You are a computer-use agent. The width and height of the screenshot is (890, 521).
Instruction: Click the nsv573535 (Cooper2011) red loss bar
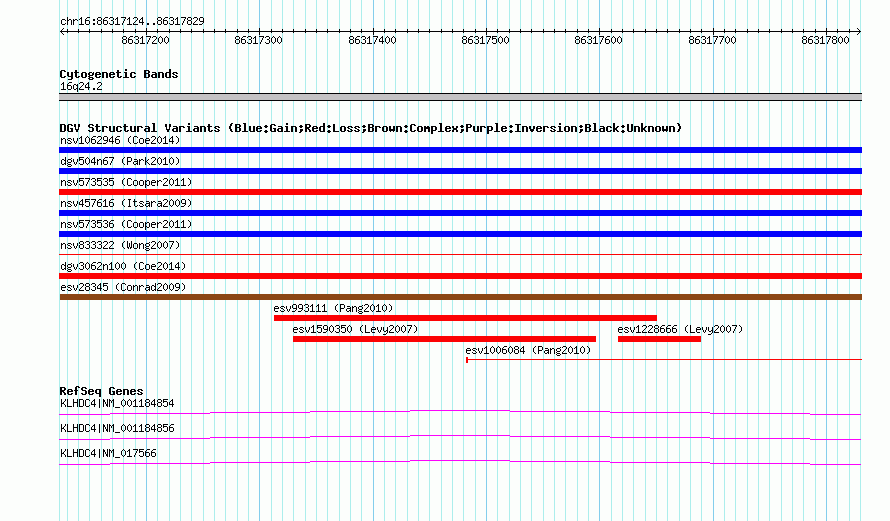pos(460,192)
